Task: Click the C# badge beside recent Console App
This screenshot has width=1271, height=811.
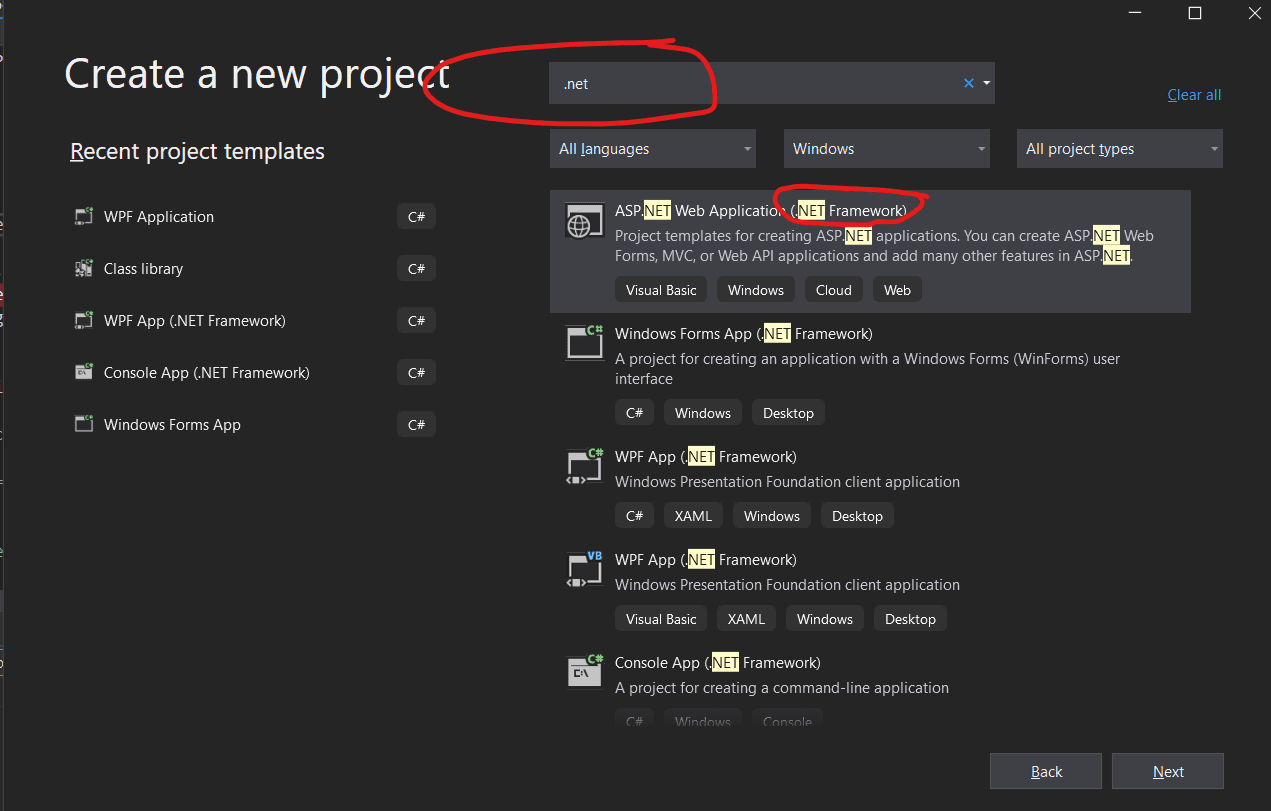Action: click(x=417, y=373)
